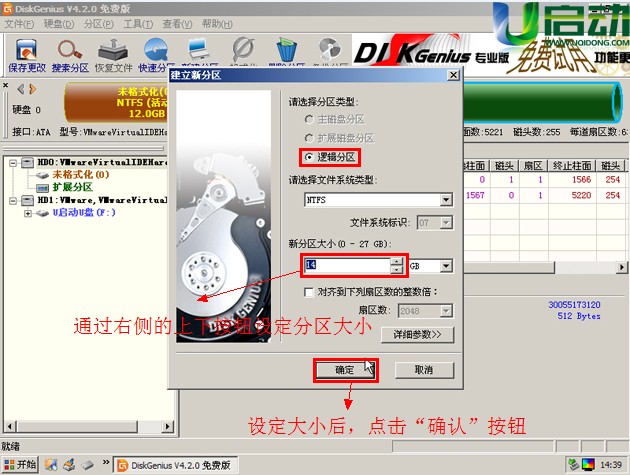
Task: Click the 终止柱面 column header
Action: (572, 166)
